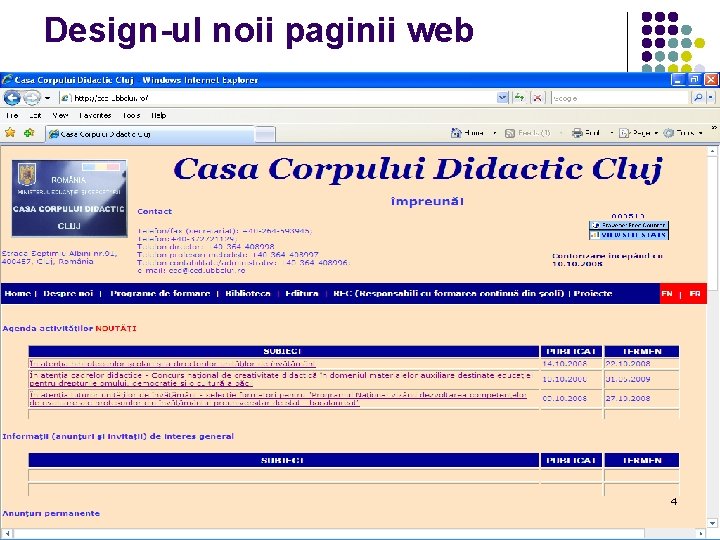Open the first announcement dated 14.10.2008
The height and width of the screenshot is (540, 720).
tap(172, 363)
